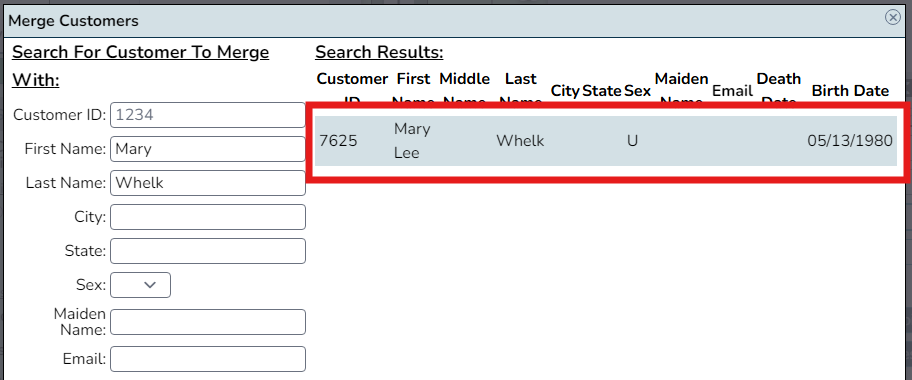Click into the State input field
Viewport: 912px width, 380px height.
[208, 251]
